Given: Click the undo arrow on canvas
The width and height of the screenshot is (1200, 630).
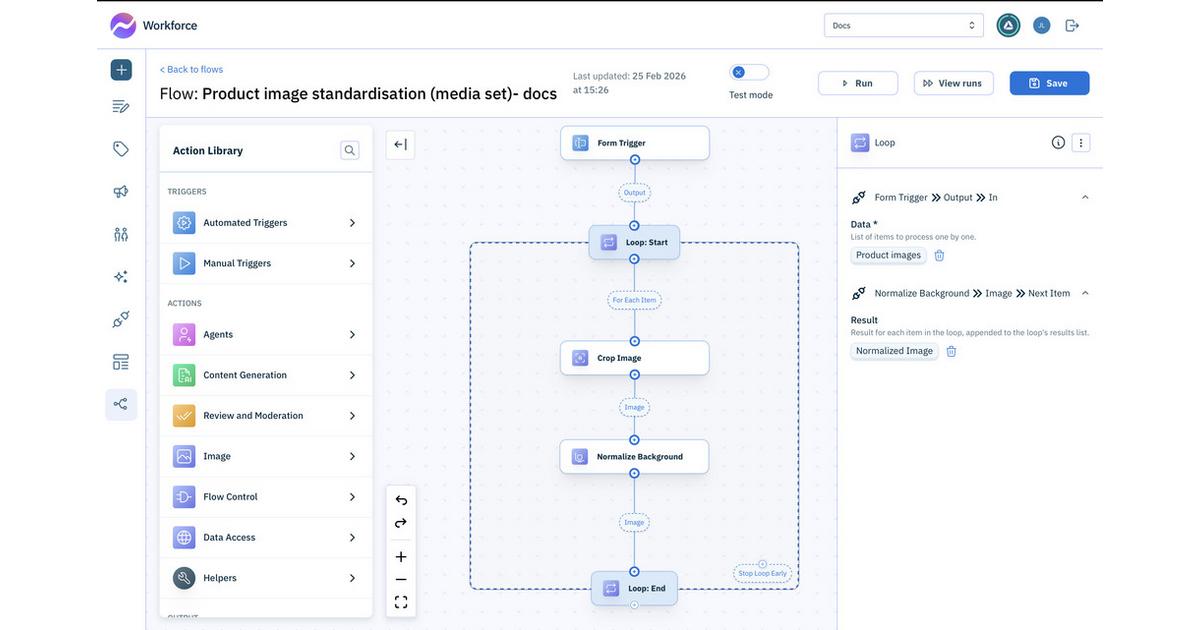Looking at the screenshot, I should pyautogui.click(x=401, y=500).
